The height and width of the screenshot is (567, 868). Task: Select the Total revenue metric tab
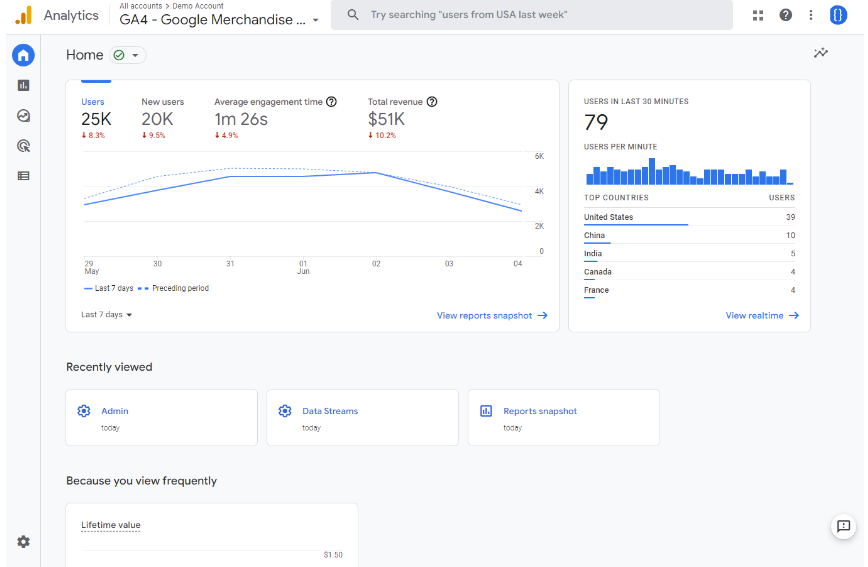pos(402,118)
